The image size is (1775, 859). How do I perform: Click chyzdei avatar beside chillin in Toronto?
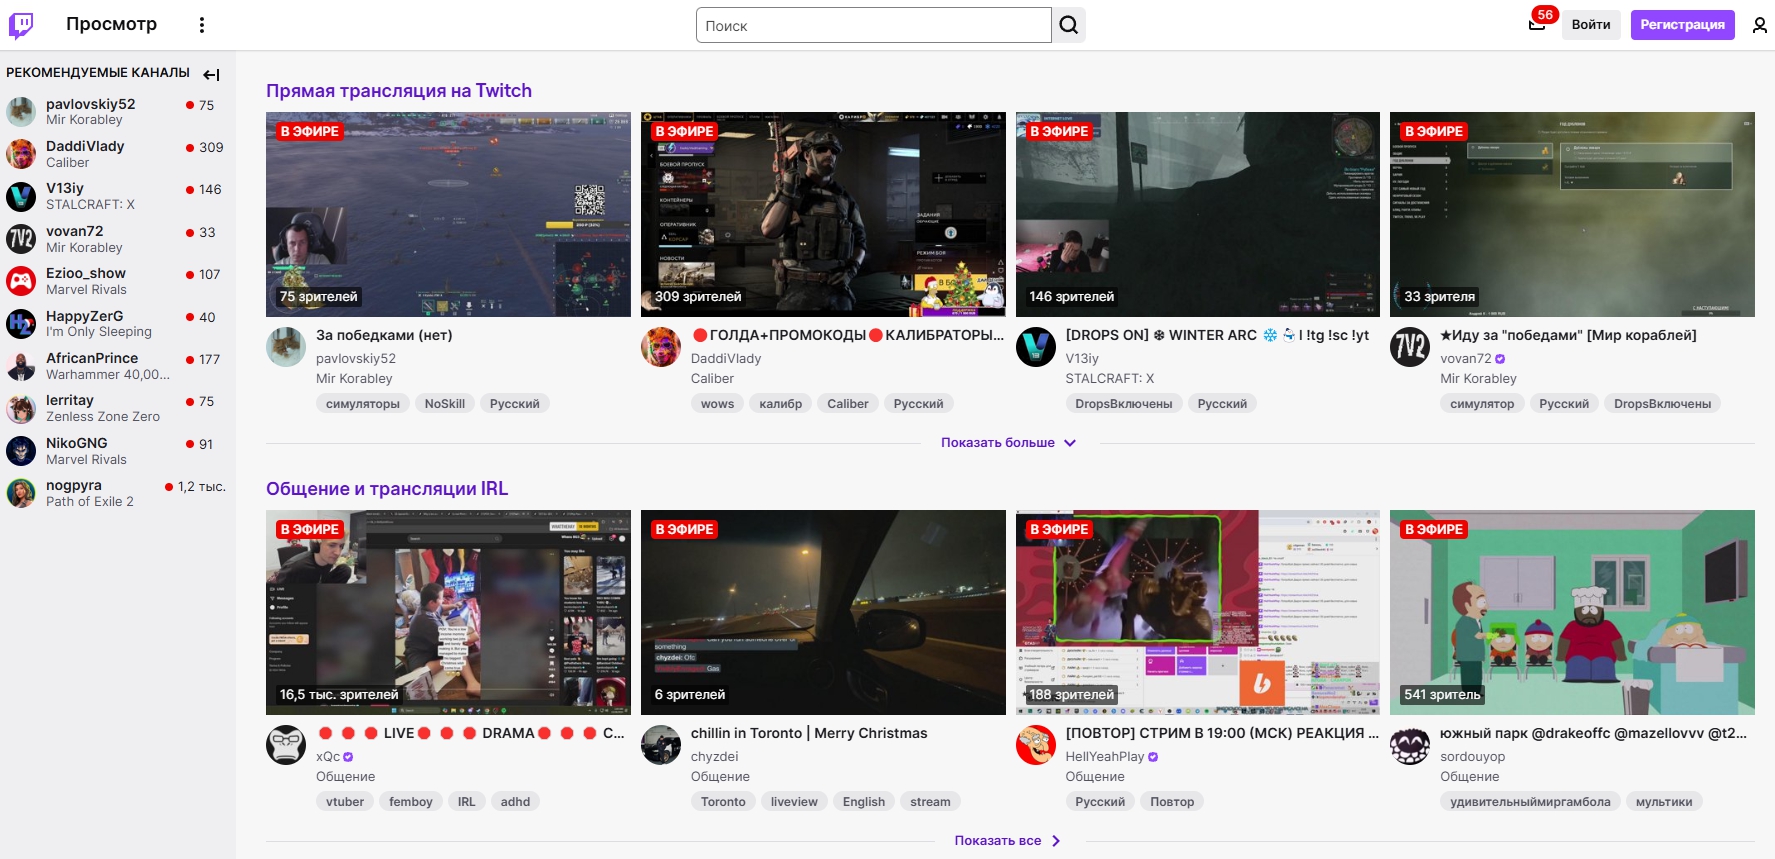[x=661, y=745]
